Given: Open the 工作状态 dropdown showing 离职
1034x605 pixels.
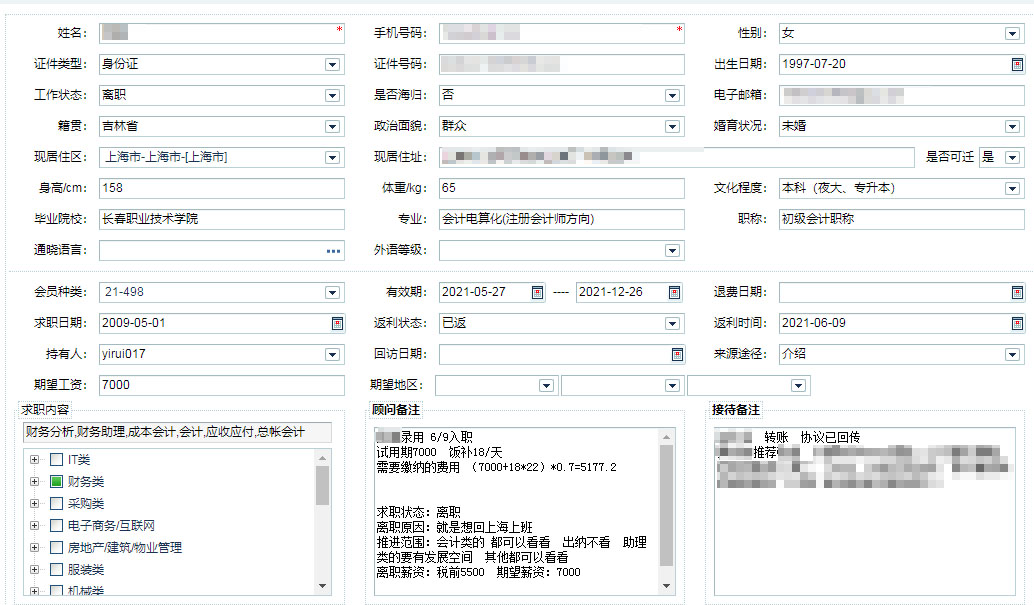Looking at the screenshot, I should pyautogui.click(x=332, y=96).
